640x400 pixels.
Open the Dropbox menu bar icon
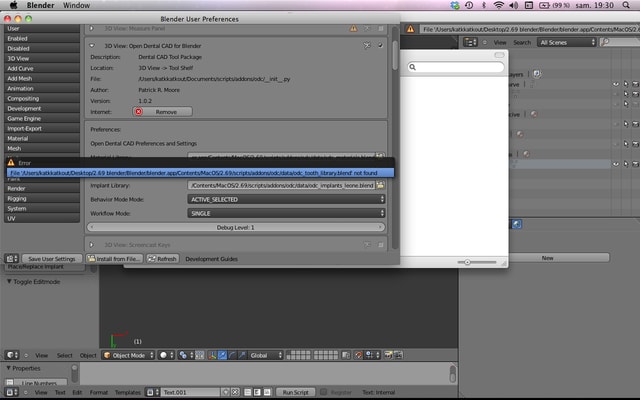[455, 5]
